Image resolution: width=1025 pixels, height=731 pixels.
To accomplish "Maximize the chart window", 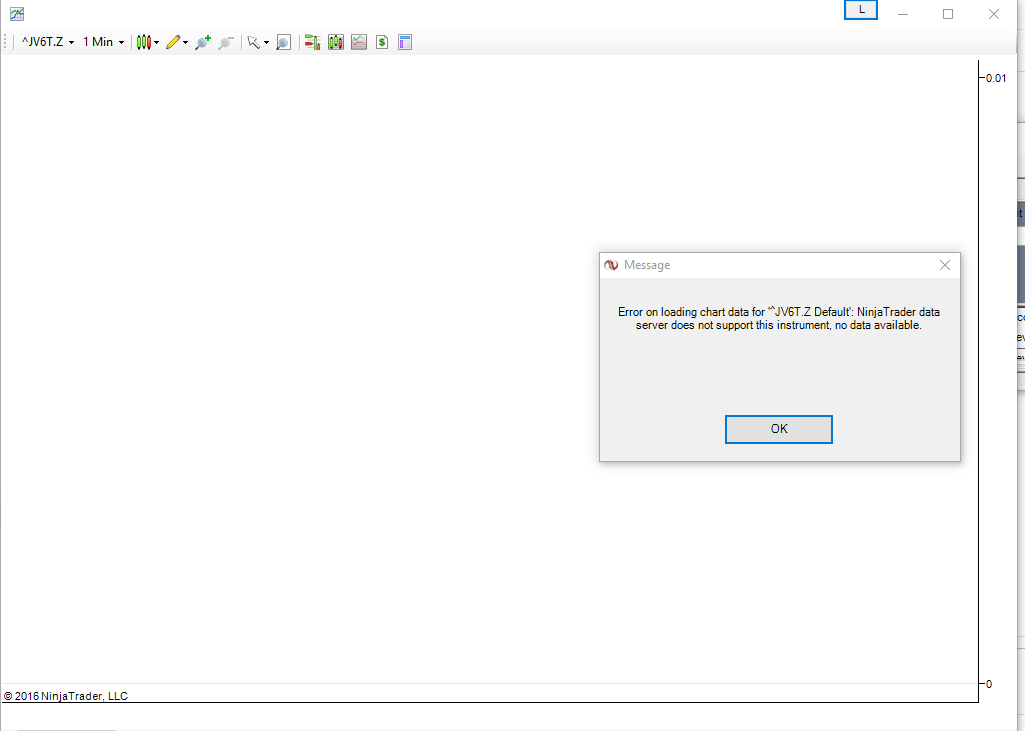I will [948, 14].
